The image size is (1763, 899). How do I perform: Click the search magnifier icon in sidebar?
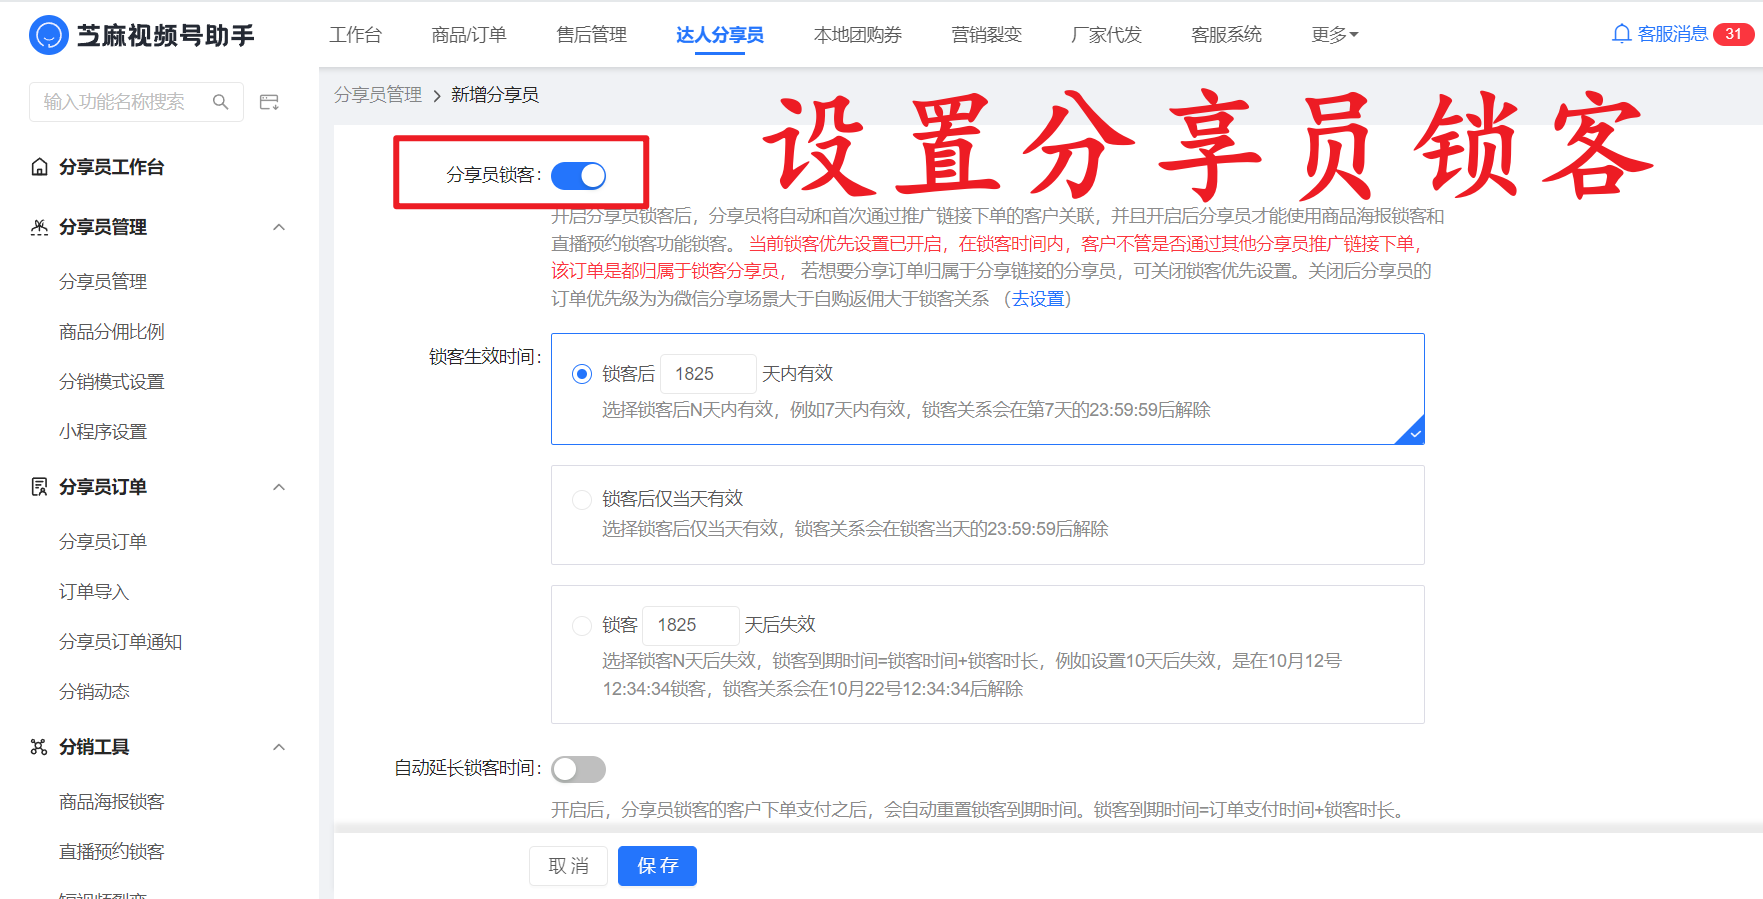(x=221, y=102)
